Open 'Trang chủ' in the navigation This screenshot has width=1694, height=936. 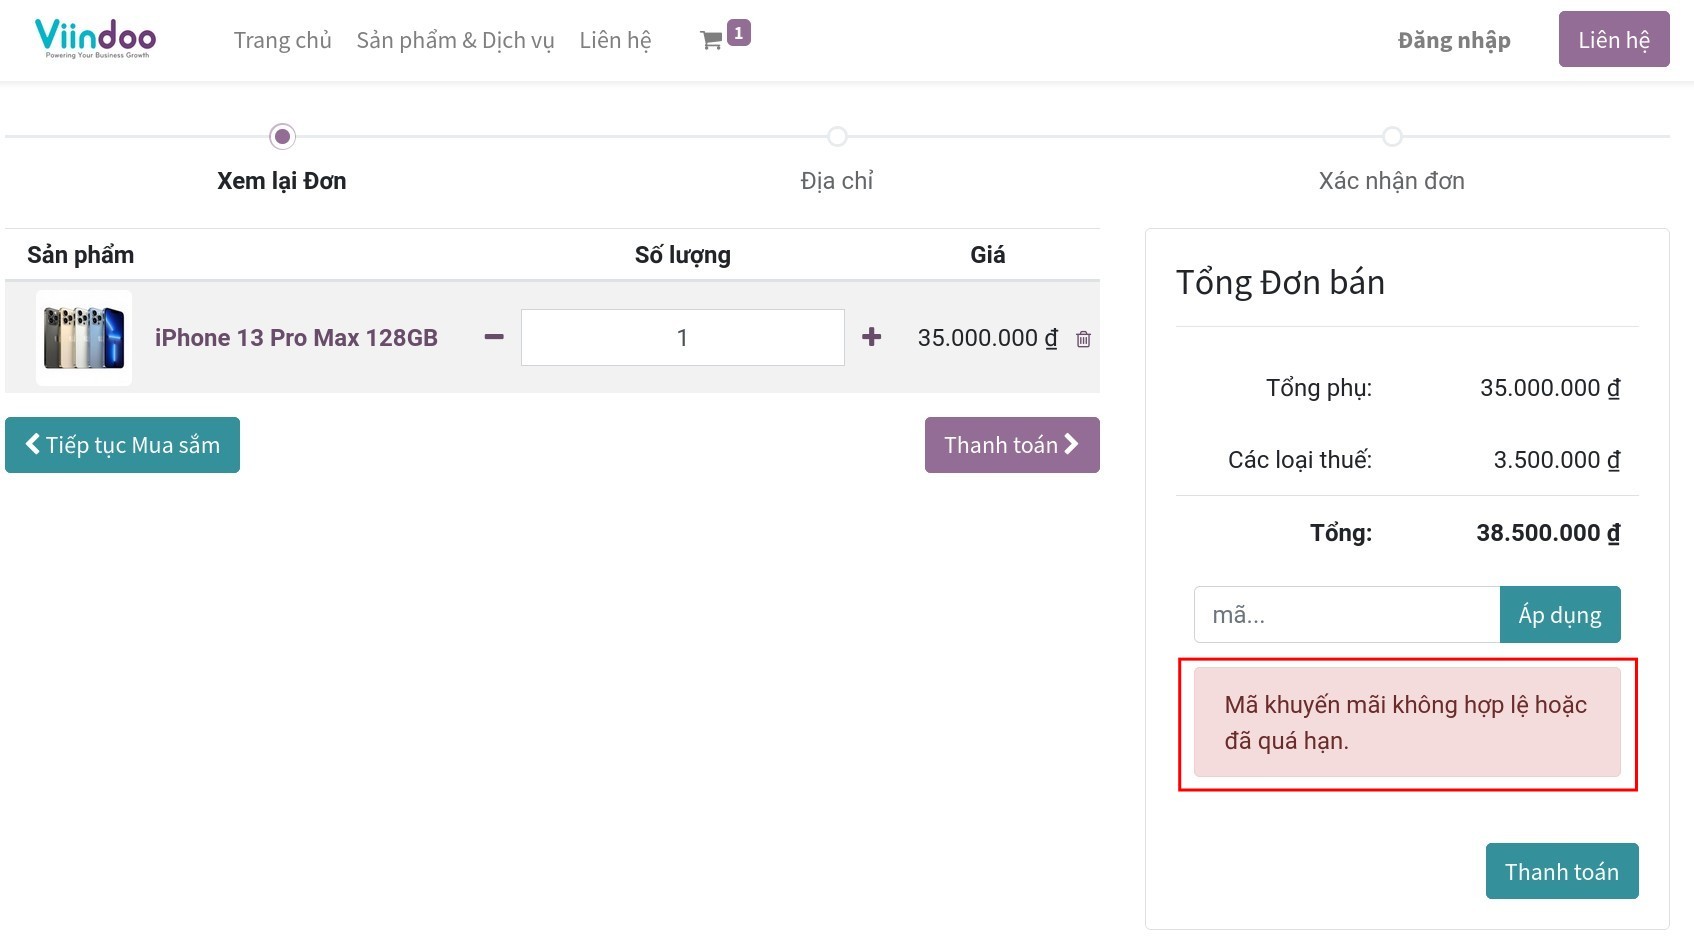pos(282,40)
